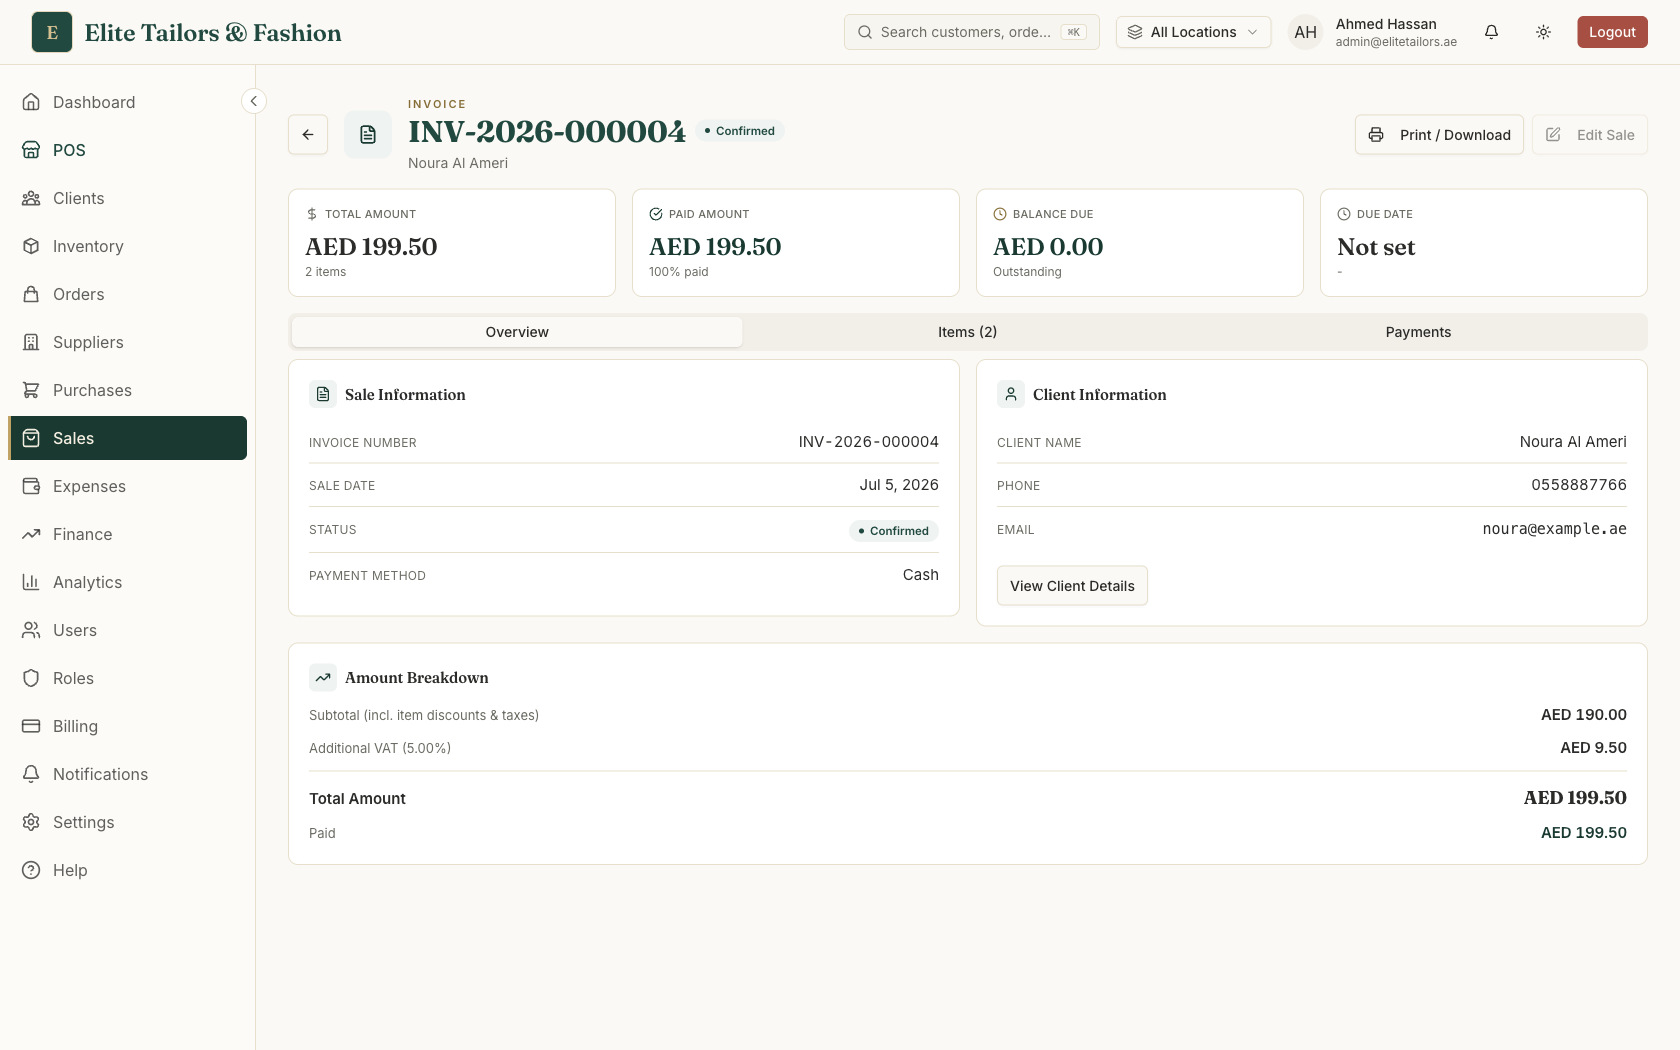Screen dimensions: 1680x1050
Task: Click the AH user avatar
Action: (1305, 32)
